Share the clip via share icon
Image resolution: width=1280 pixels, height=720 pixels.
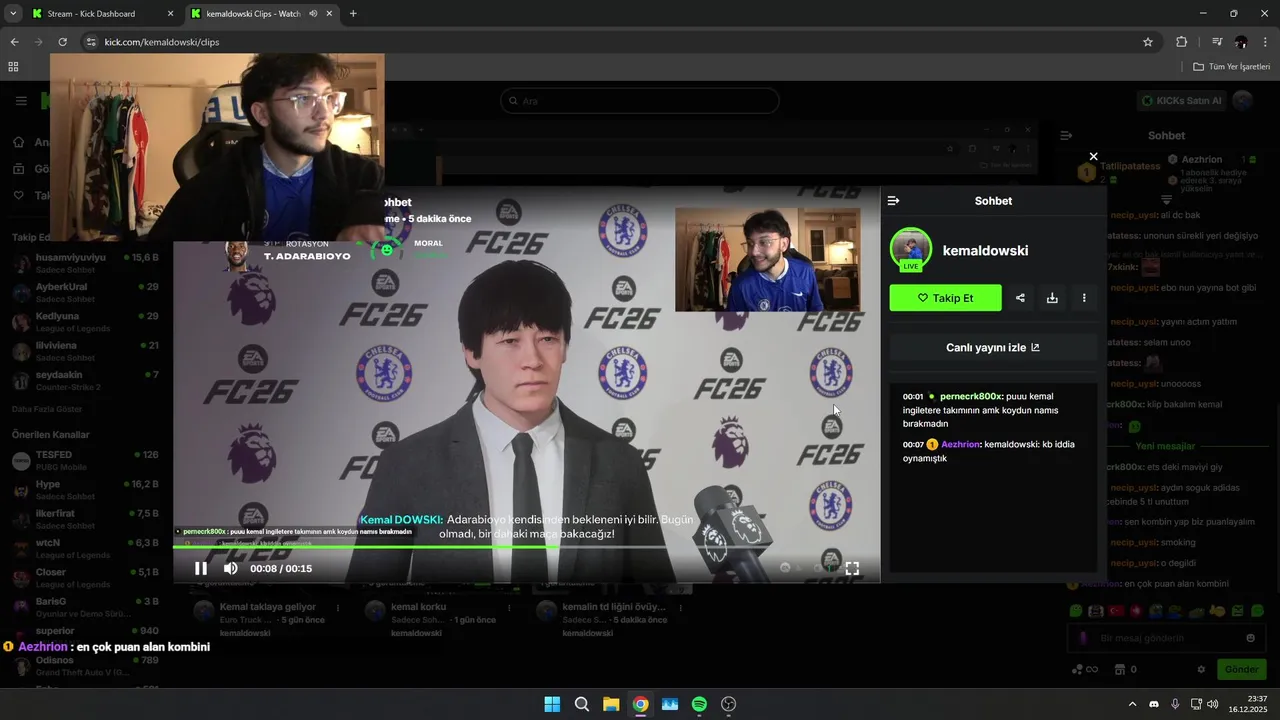pos(1020,298)
